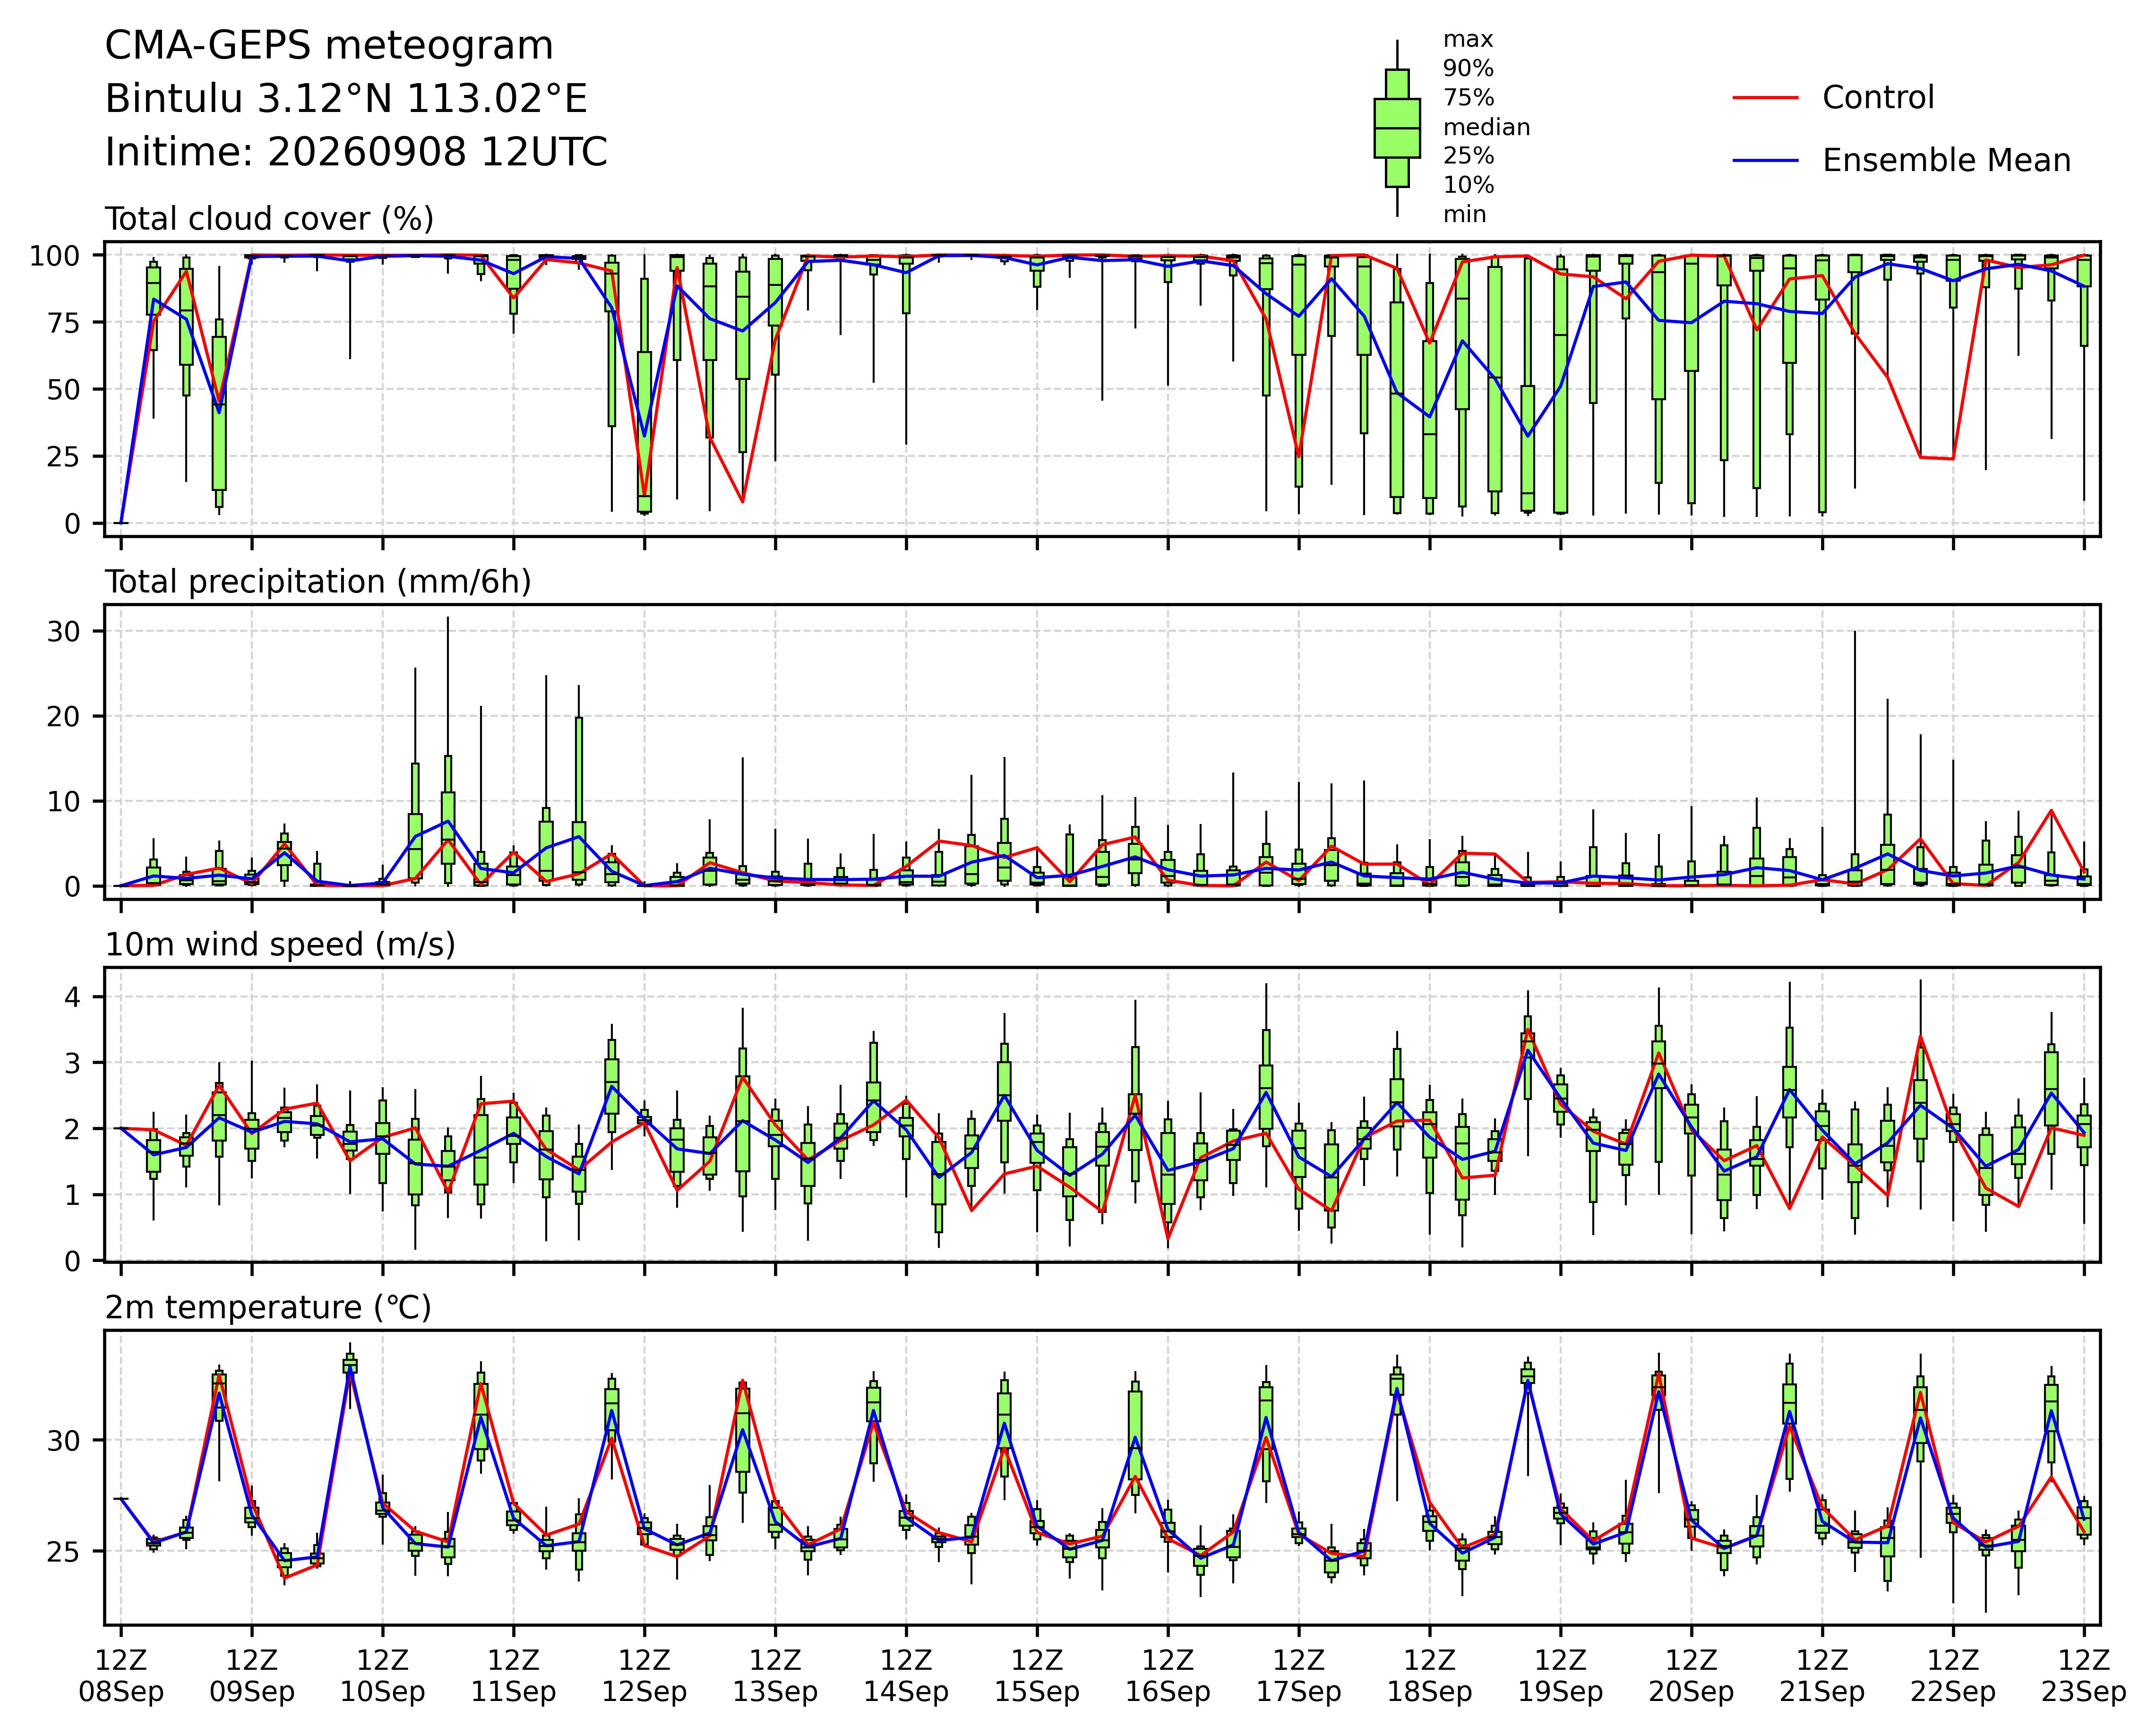Click the median label in legend
Screen dimensions: 2156x1735
pos(1486,127)
